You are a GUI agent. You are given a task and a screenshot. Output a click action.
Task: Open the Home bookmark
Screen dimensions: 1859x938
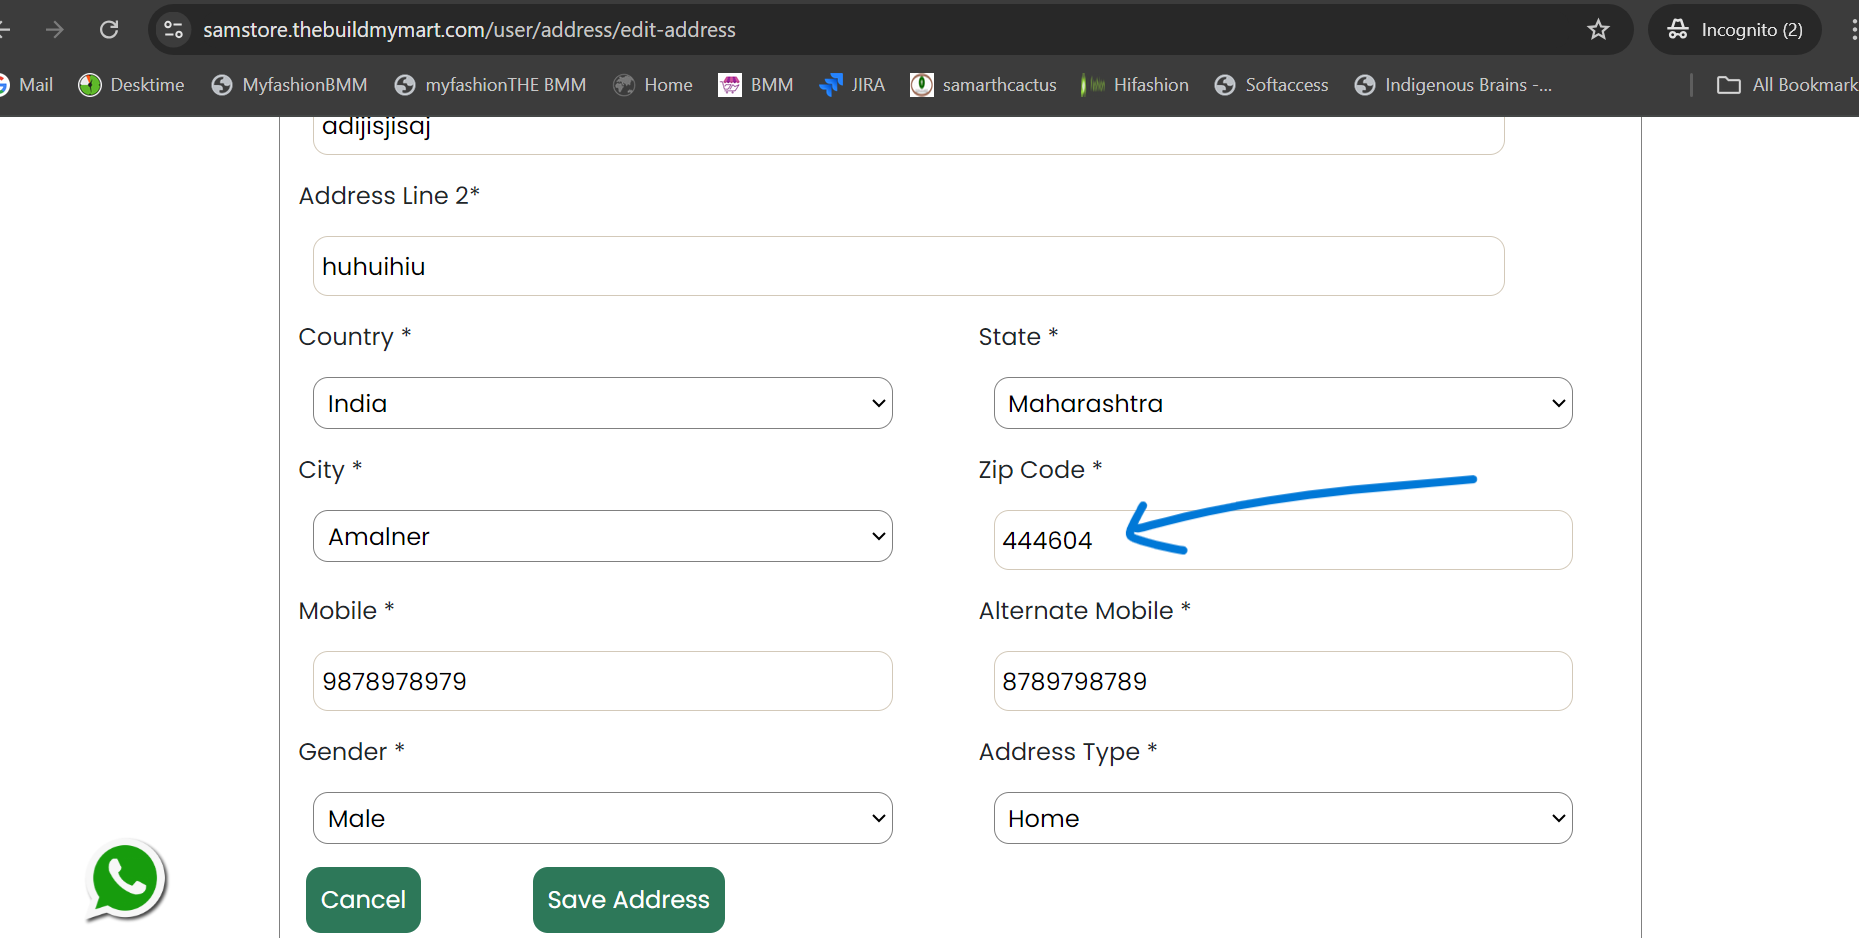point(653,85)
